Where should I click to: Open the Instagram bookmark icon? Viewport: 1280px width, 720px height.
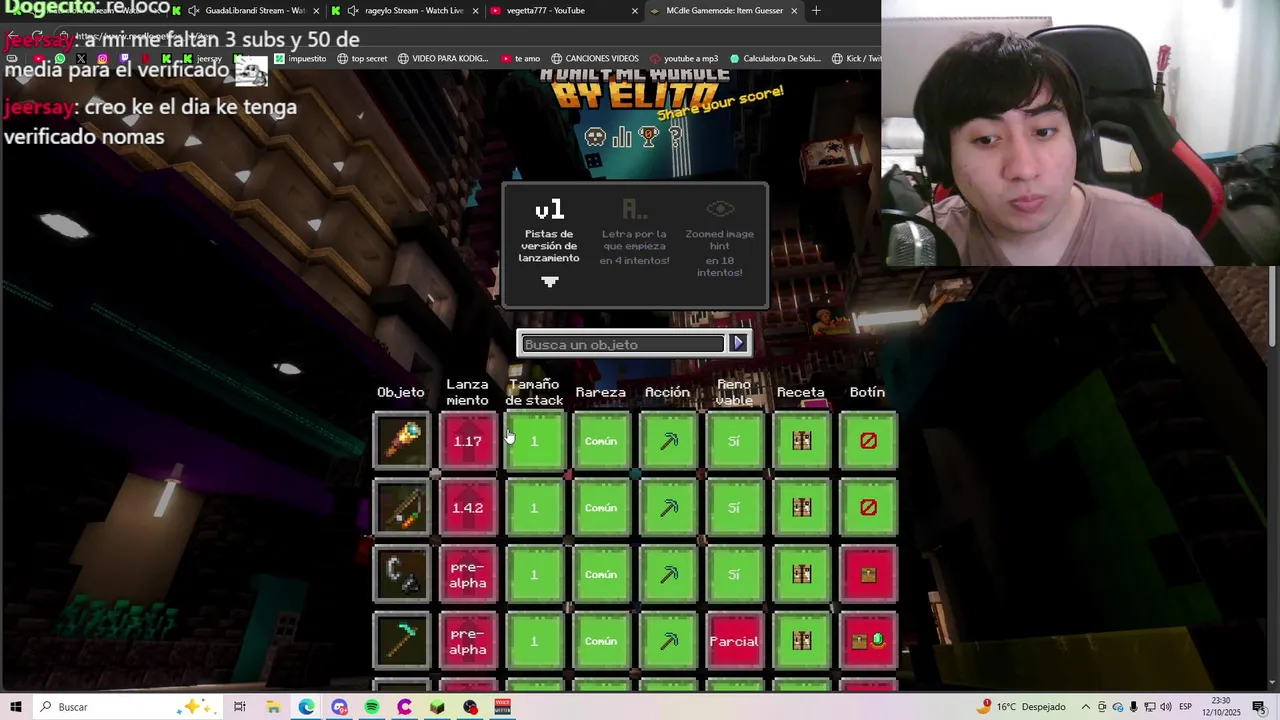(102, 59)
